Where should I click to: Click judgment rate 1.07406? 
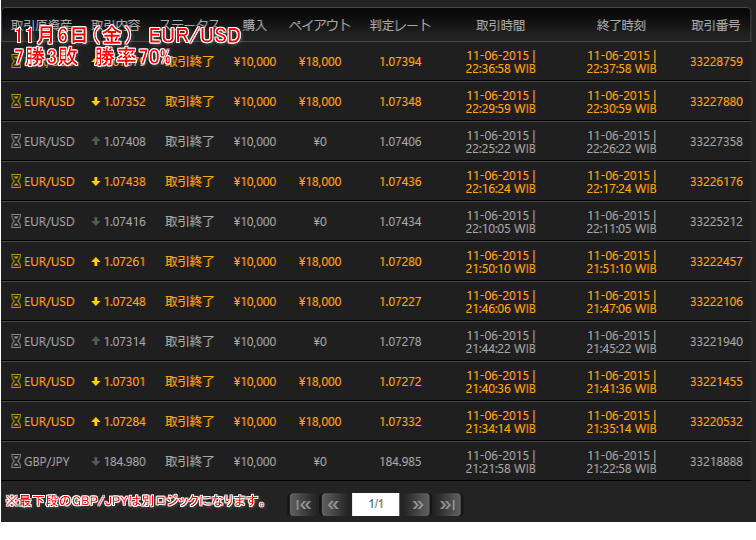pos(400,142)
